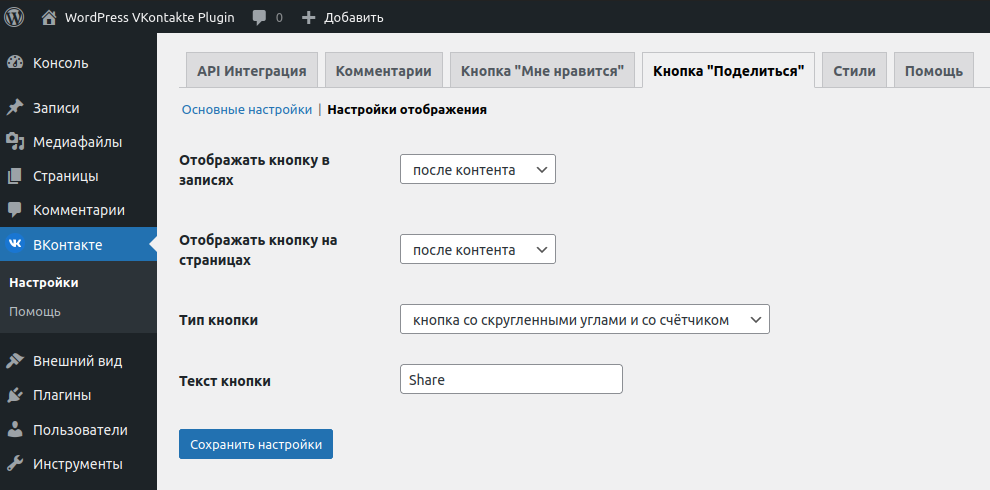Open the Отображать кнопку на страницах dropdown

pyautogui.click(x=478, y=249)
